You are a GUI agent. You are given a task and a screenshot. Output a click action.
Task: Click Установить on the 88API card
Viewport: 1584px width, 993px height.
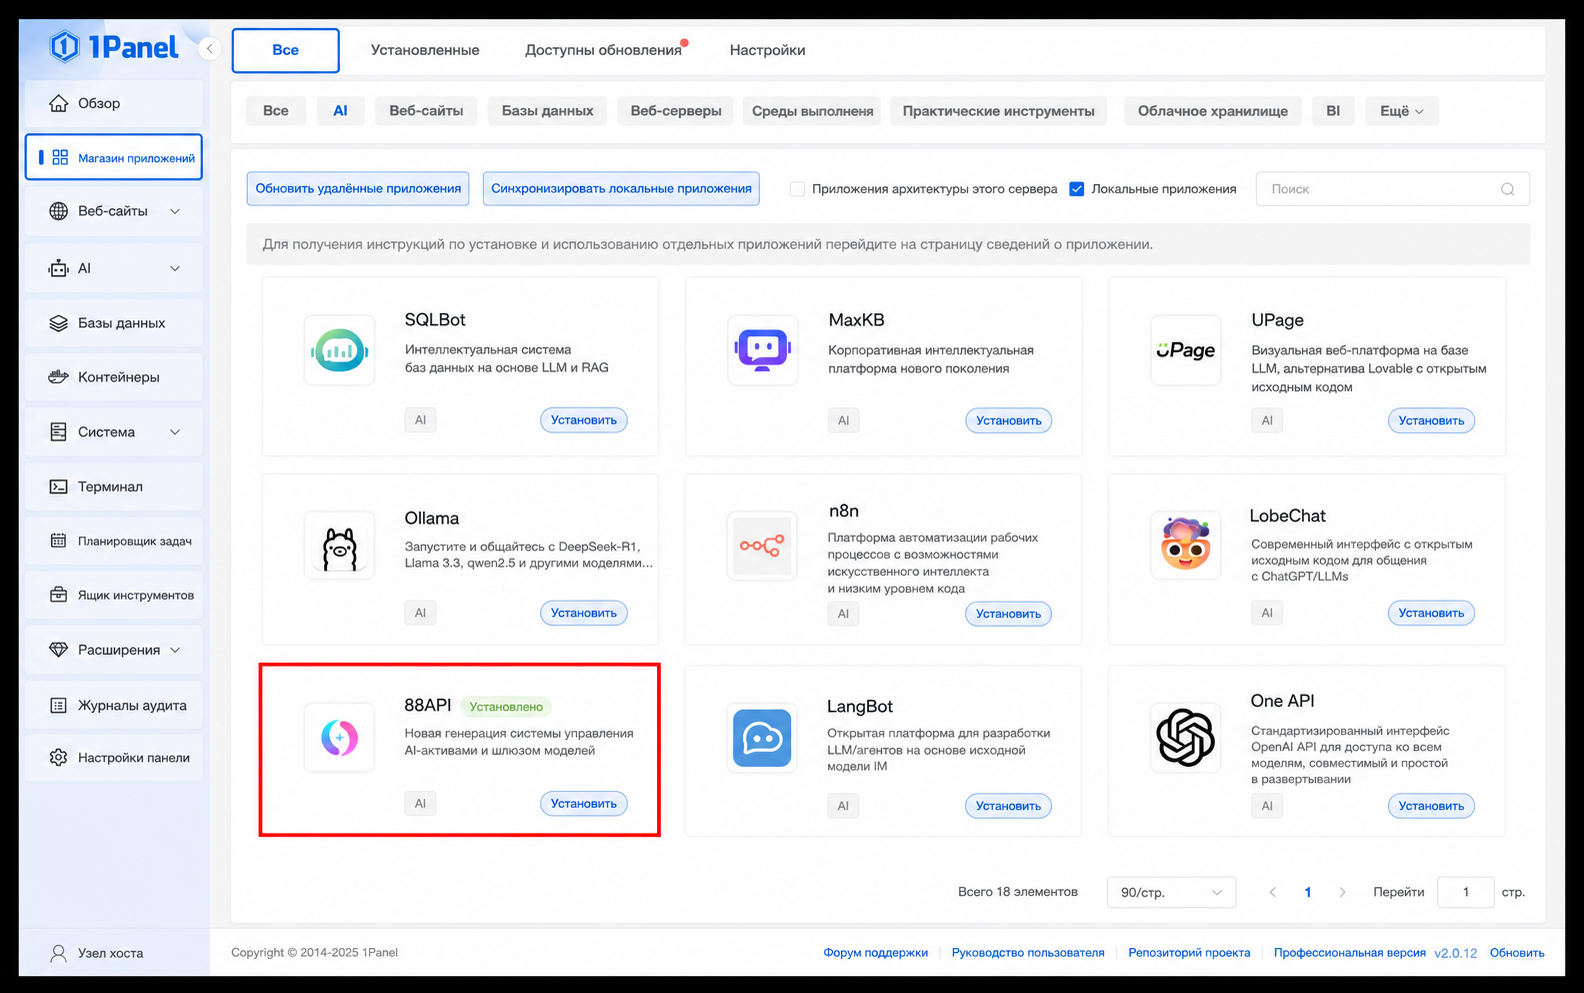pyautogui.click(x=584, y=804)
